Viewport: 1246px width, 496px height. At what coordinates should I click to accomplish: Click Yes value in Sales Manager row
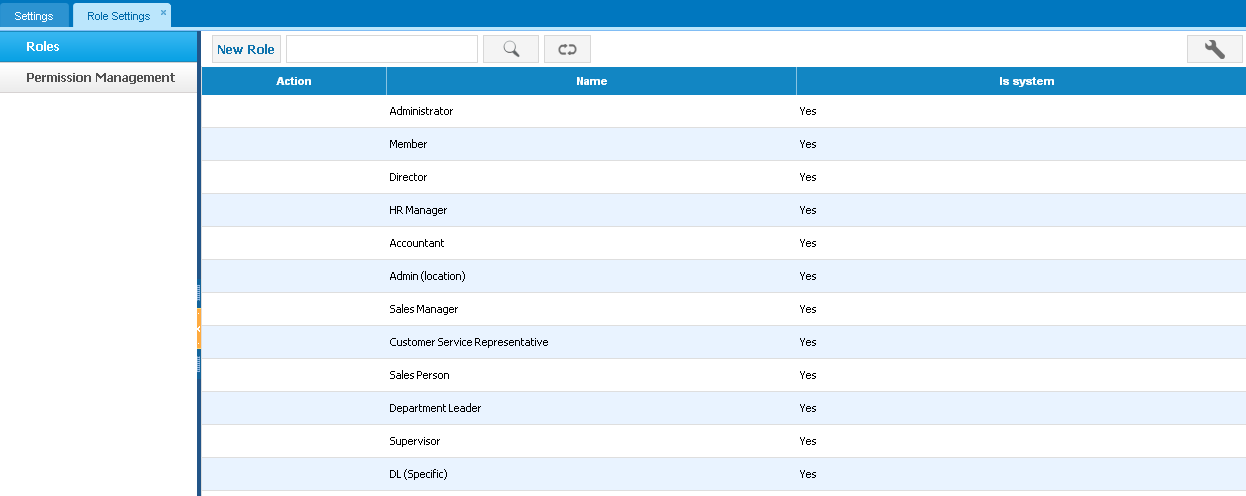[x=808, y=309]
